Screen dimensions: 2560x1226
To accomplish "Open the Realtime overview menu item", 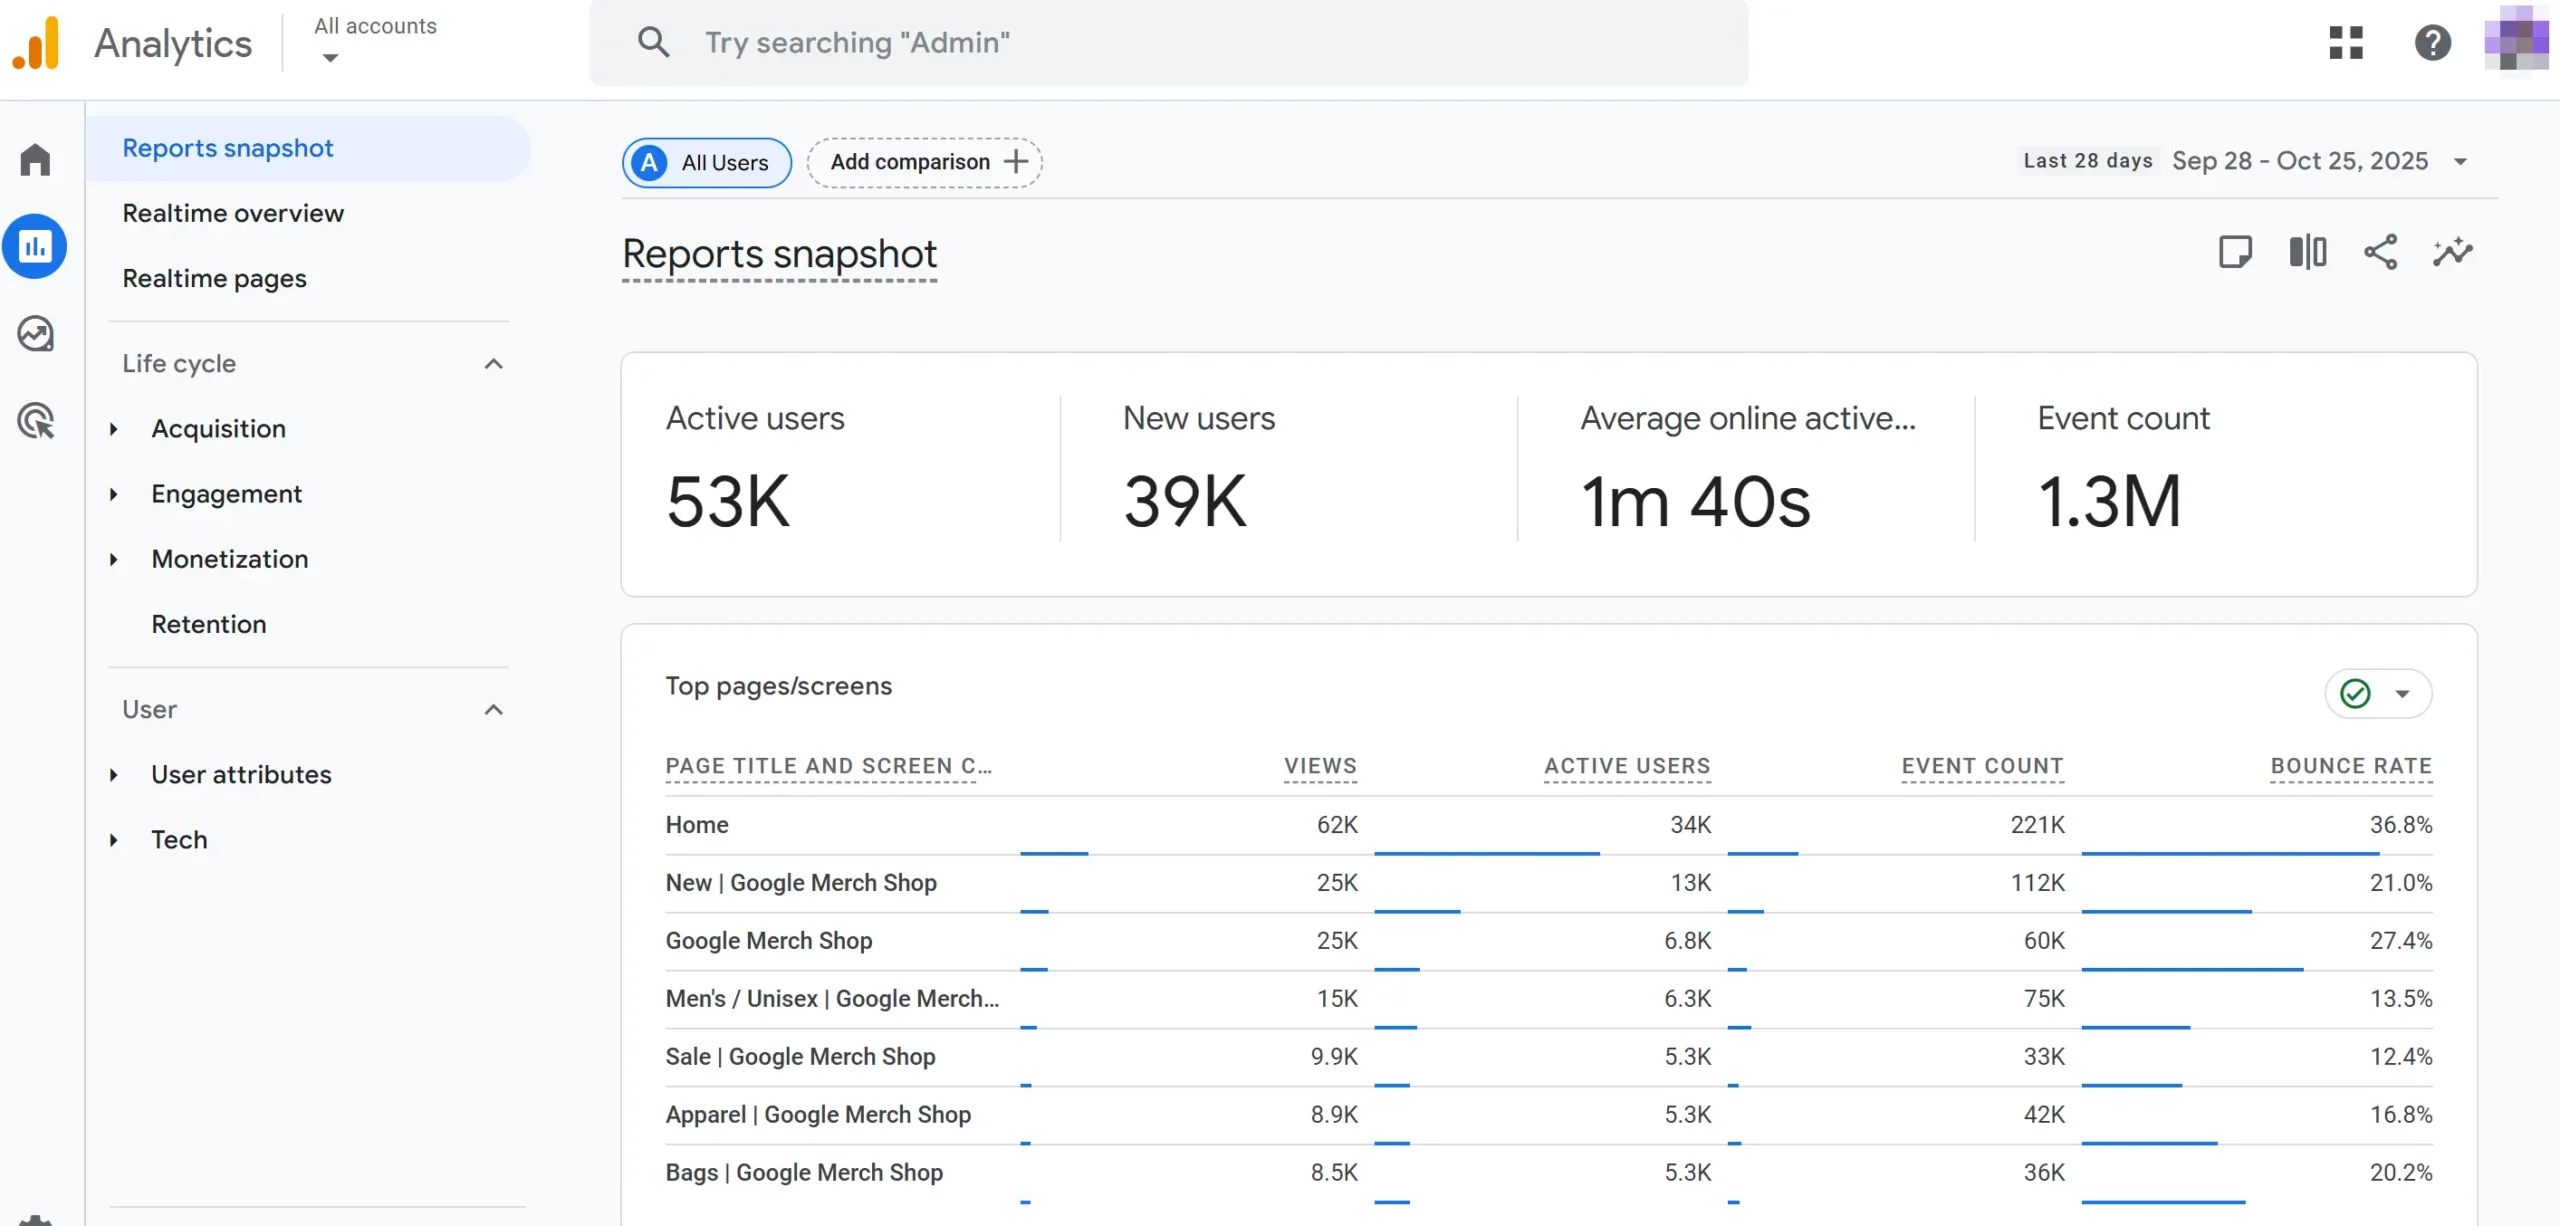I will (233, 213).
